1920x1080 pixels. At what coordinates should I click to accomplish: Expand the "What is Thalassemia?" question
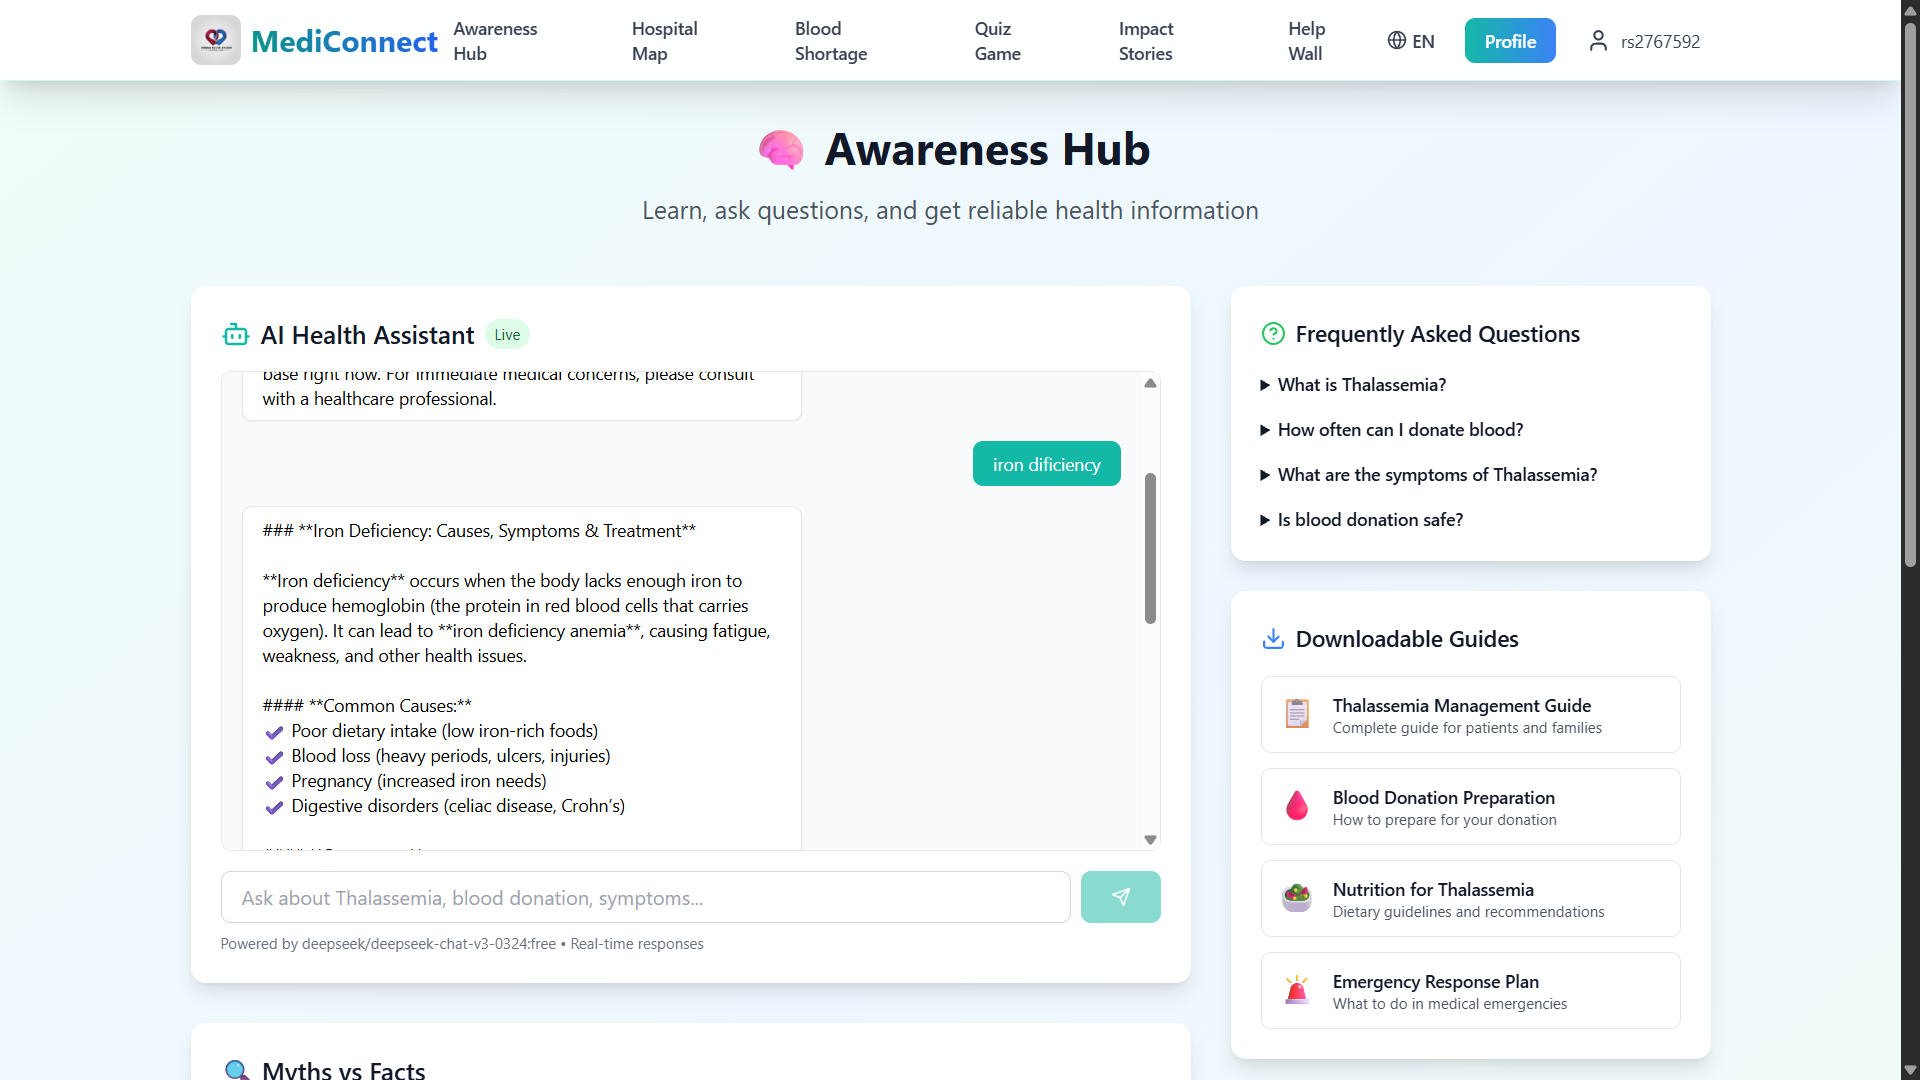click(x=1361, y=385)
